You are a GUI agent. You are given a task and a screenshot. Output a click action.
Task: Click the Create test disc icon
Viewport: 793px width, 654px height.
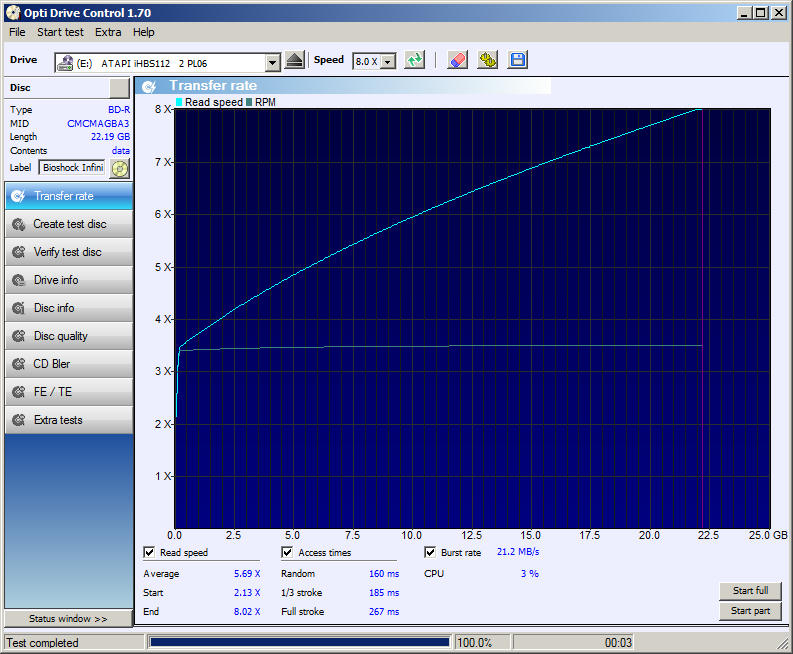pos(18,224)
